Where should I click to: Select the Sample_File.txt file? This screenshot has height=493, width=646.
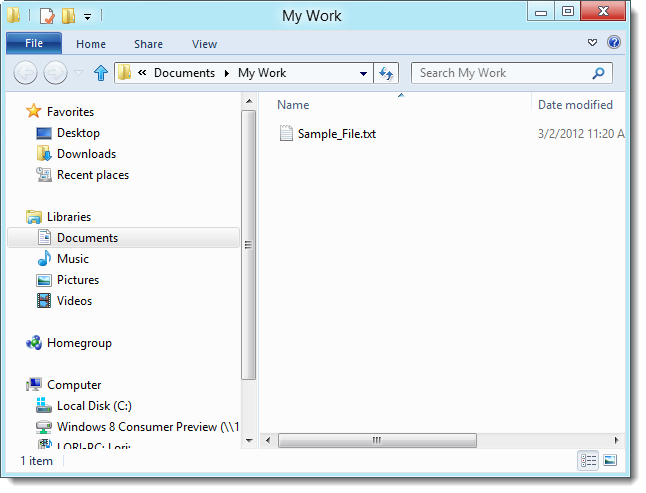pos(337,134)
